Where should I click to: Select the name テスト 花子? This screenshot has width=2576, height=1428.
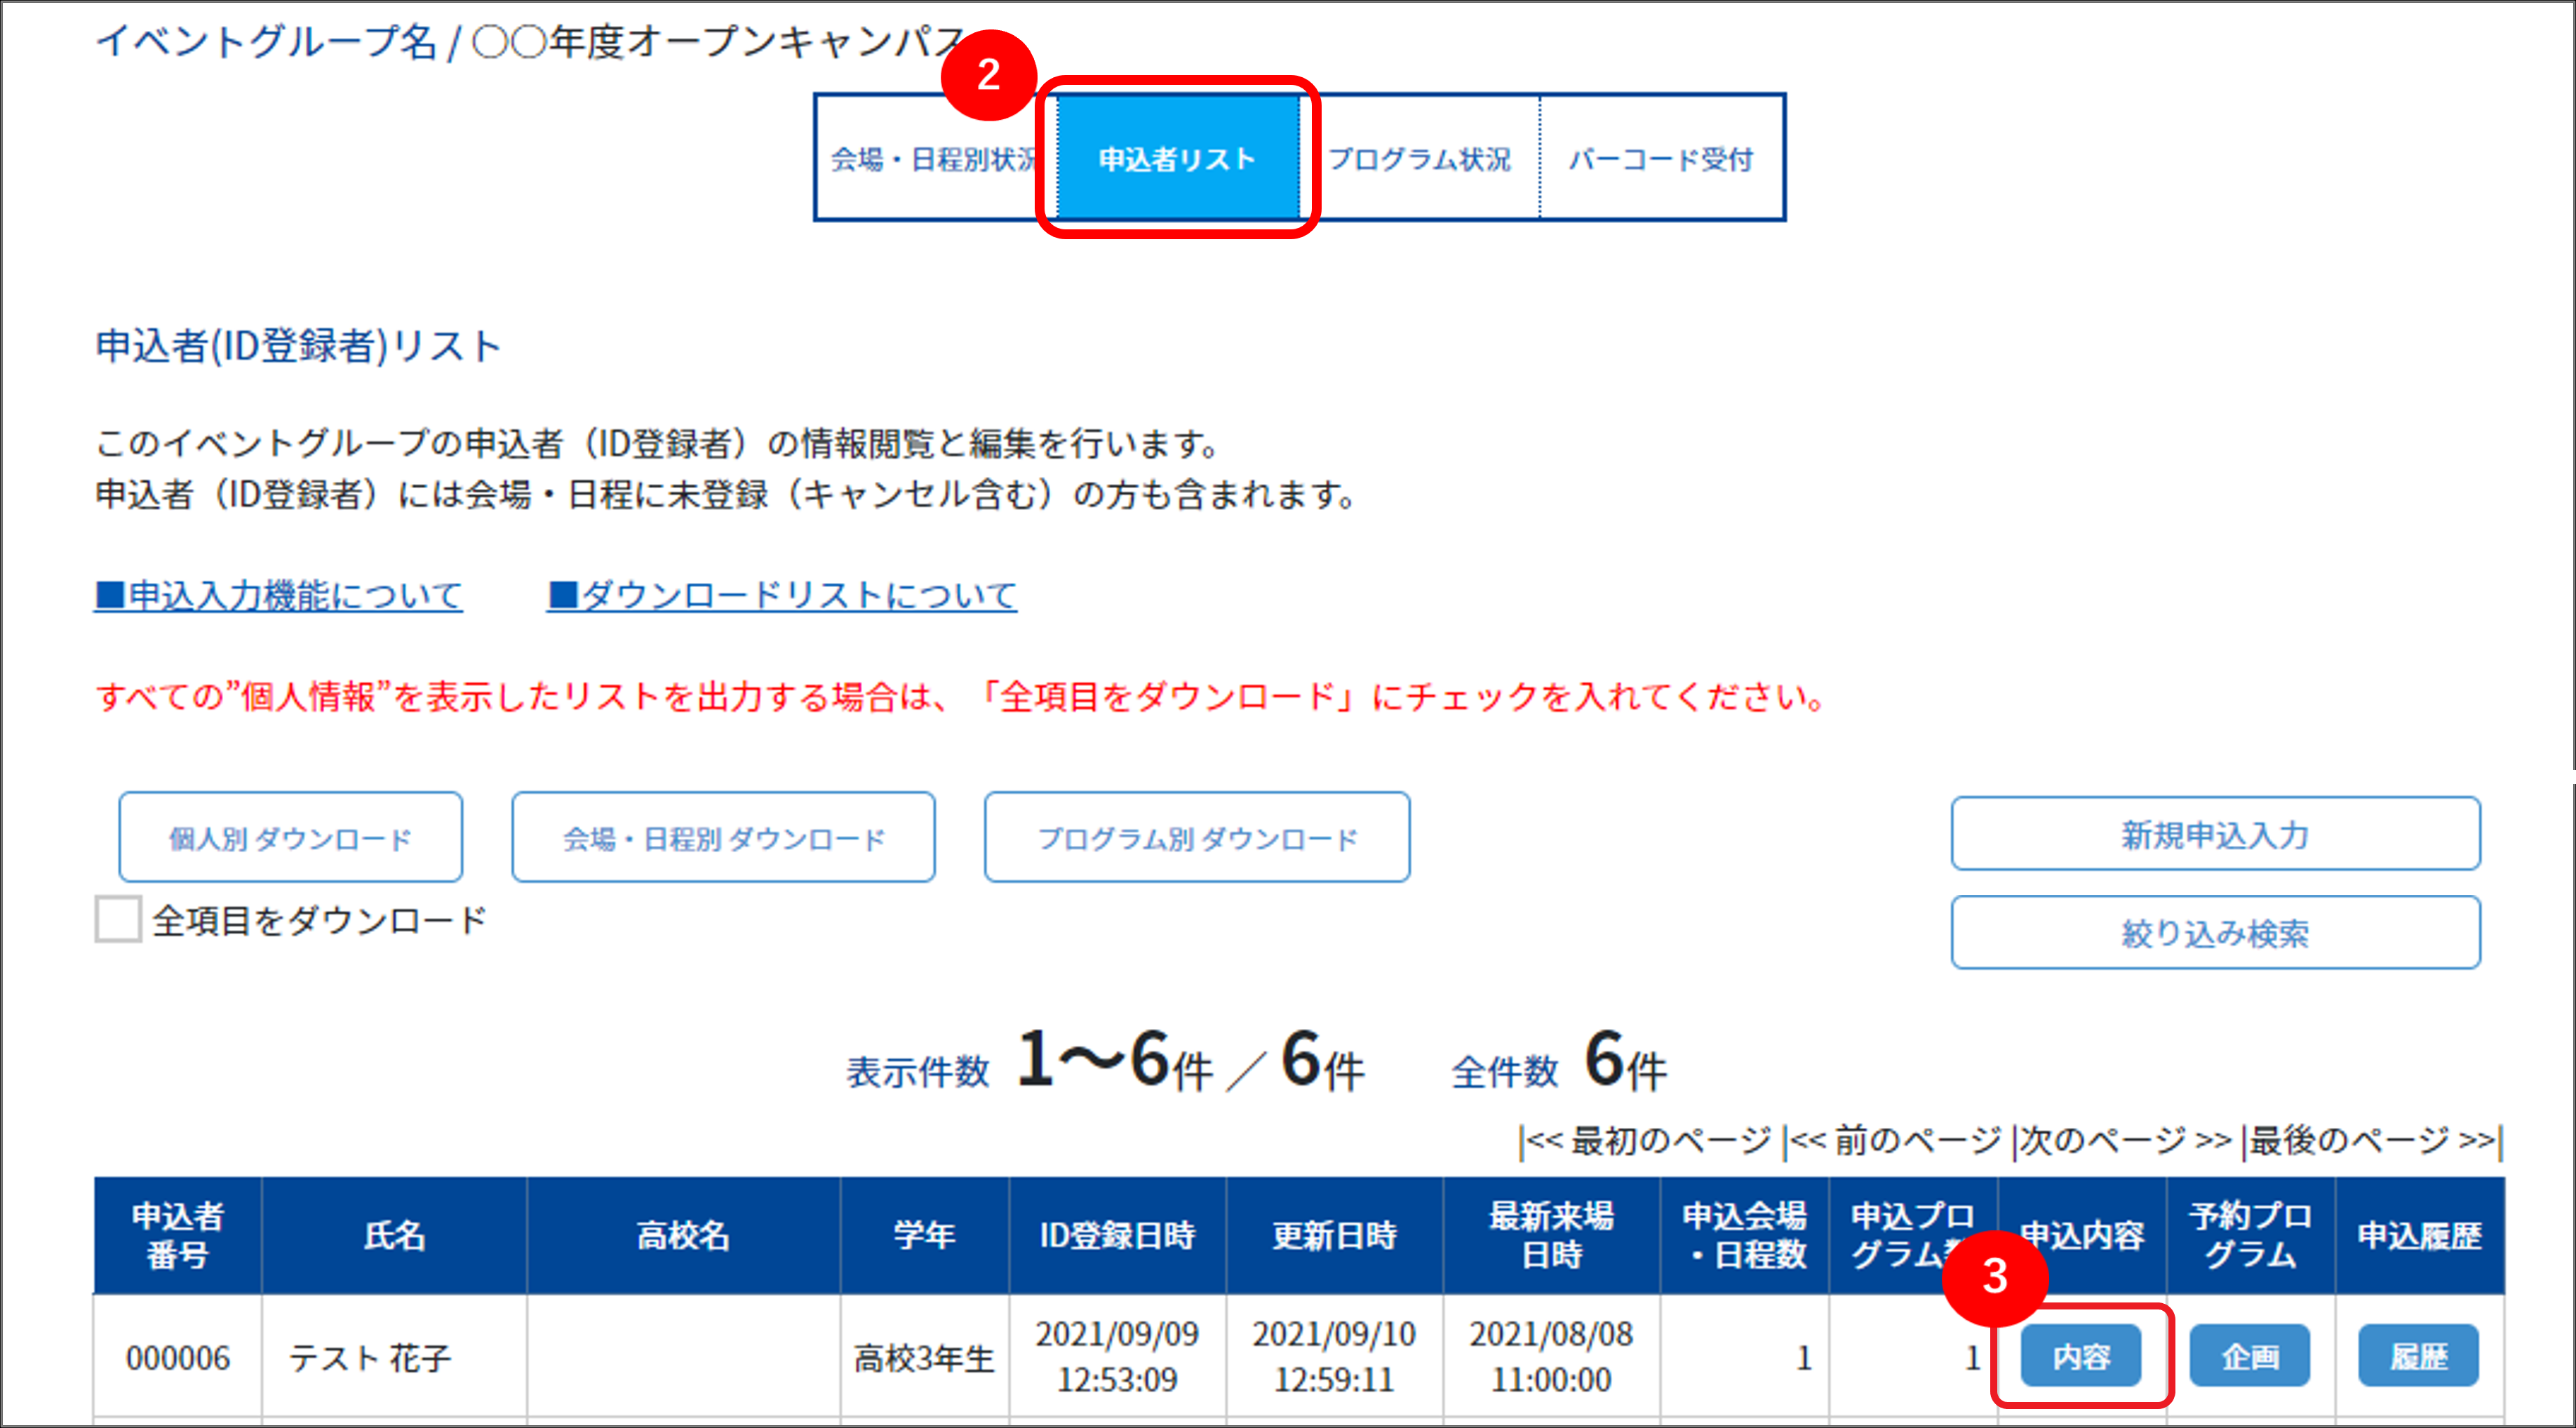click(370, 1357)
